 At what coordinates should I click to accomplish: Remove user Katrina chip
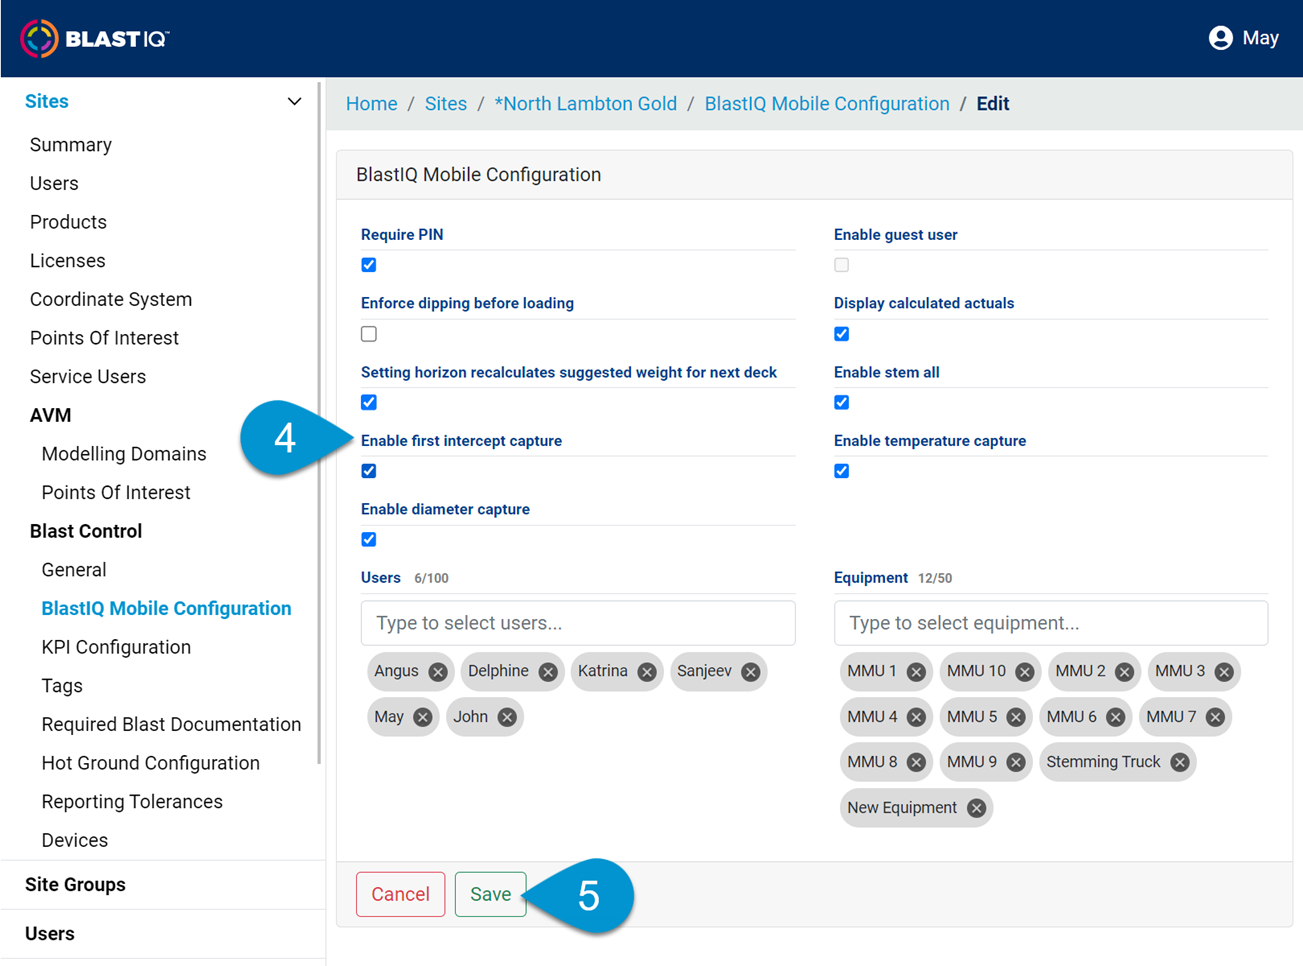pos(647,672)
